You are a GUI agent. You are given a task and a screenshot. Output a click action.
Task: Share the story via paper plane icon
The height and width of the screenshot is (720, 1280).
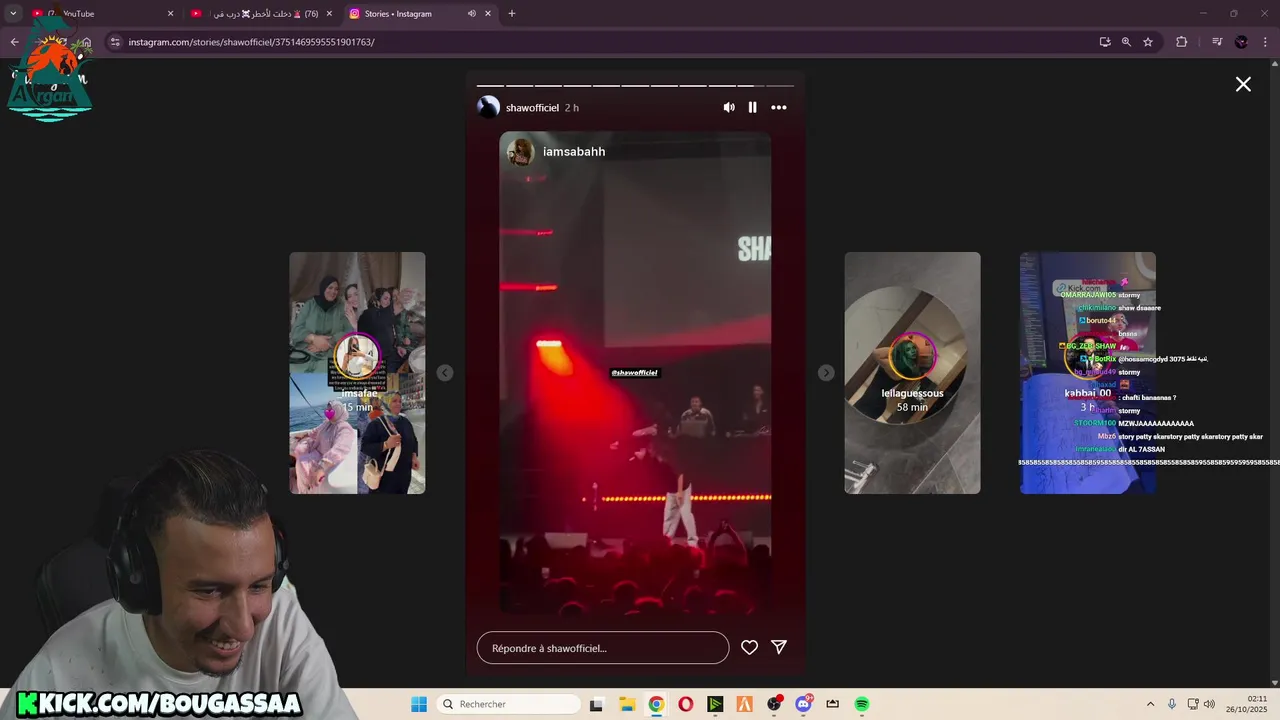(x=779, y=647)
